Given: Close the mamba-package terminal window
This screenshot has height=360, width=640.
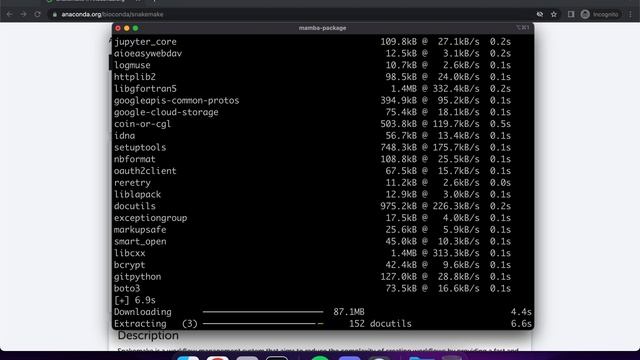Looking at the screenshot, I should 118,28.
